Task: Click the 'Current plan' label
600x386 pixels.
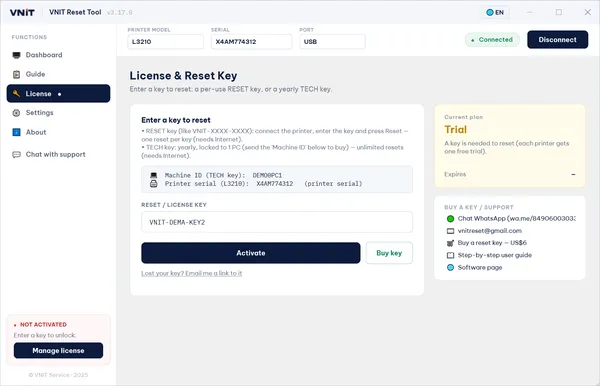Action: pyautogui.click(x=463, y=117)
